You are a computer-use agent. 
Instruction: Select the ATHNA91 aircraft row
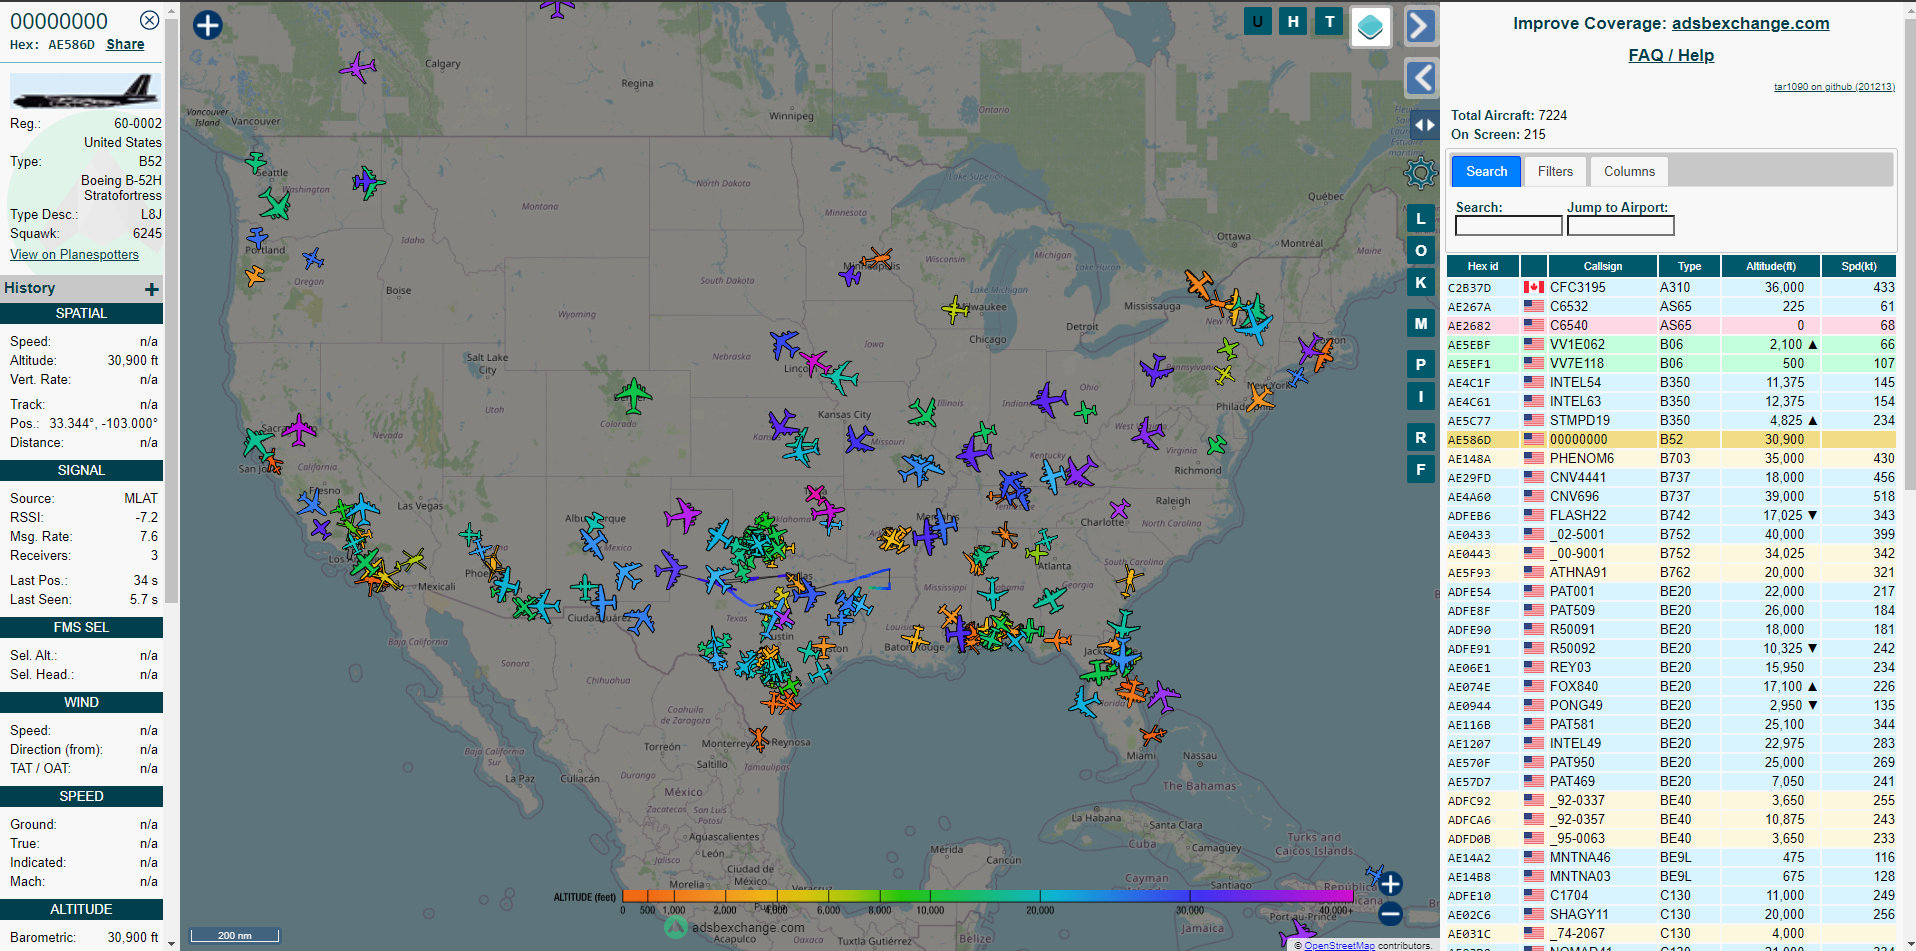(1671, 572)
